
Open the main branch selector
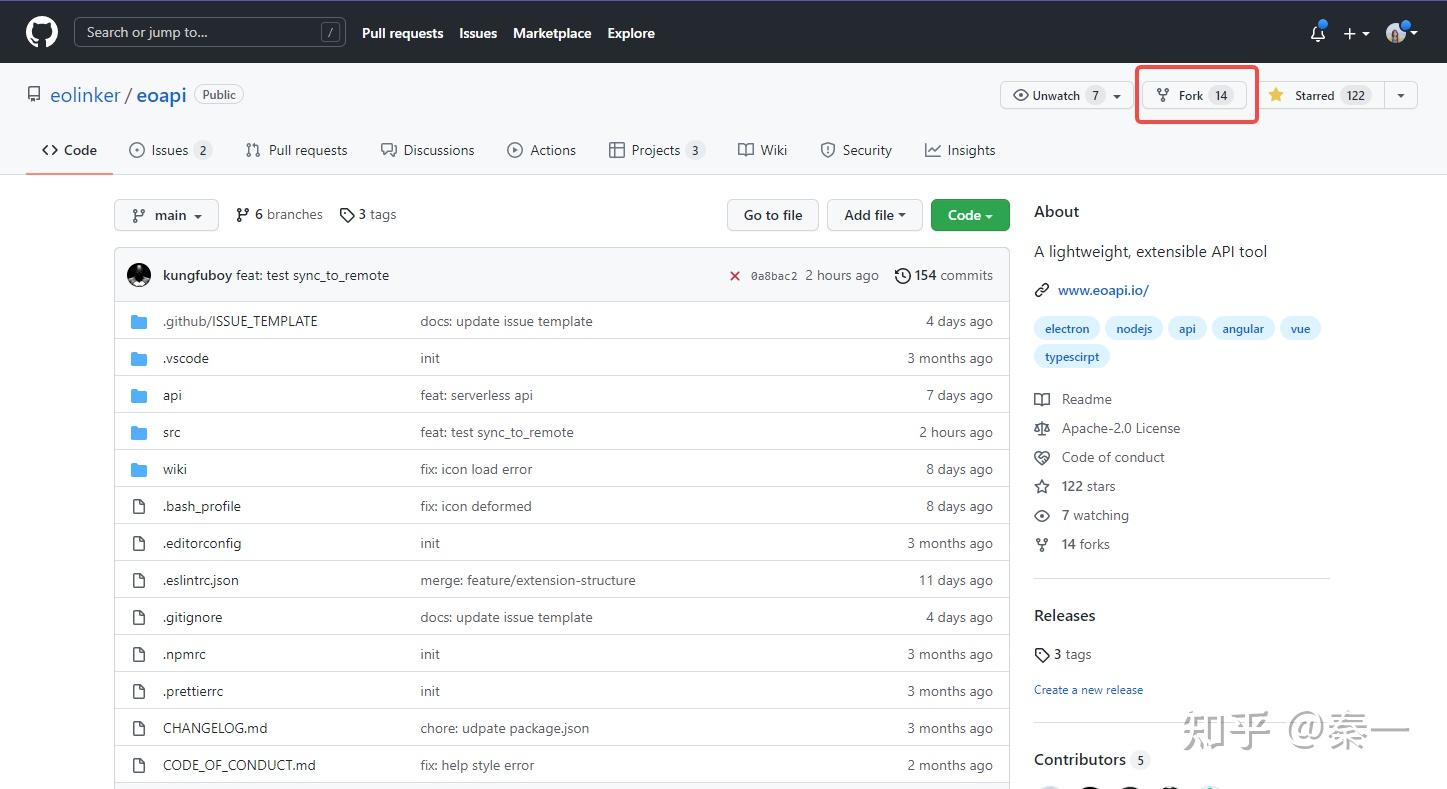(x=166, y=214)
